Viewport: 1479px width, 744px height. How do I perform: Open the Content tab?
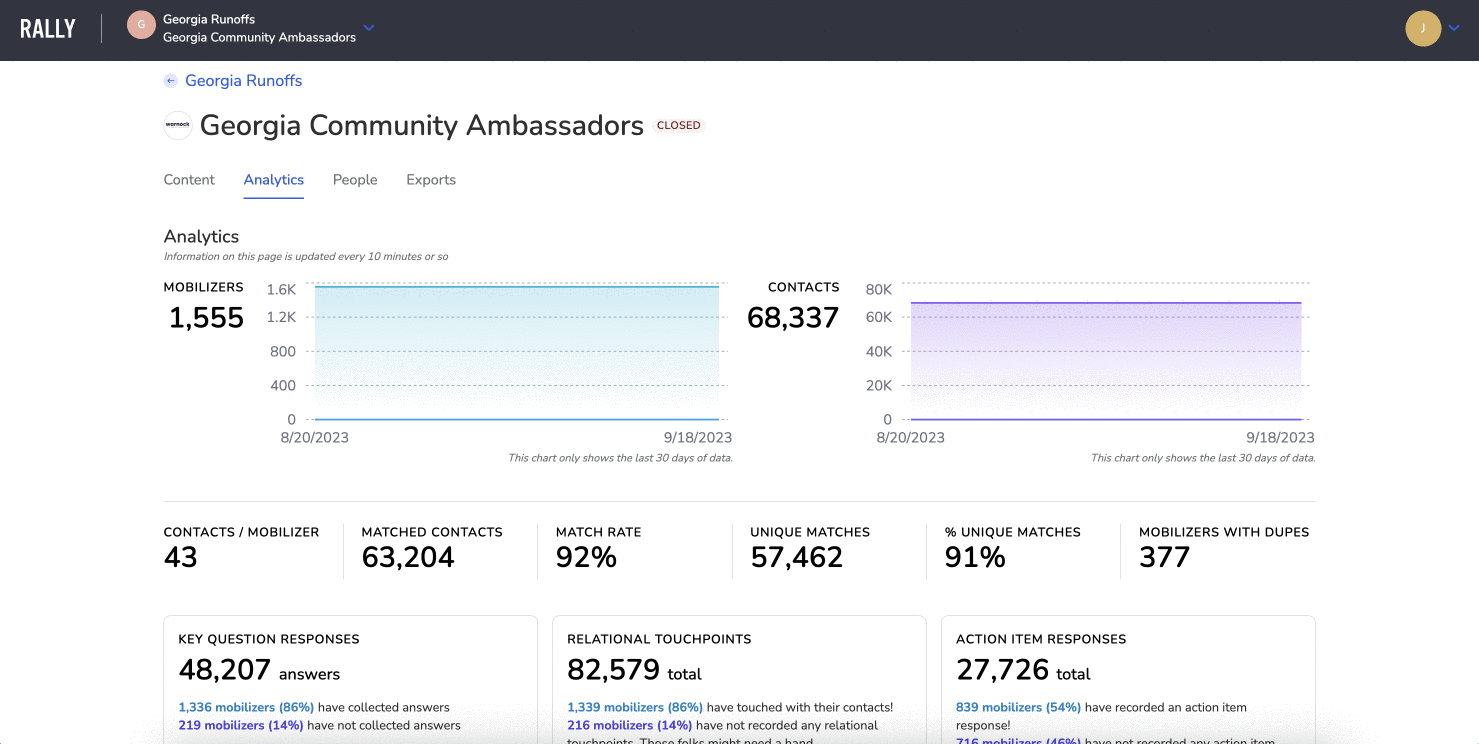(189, 180)
